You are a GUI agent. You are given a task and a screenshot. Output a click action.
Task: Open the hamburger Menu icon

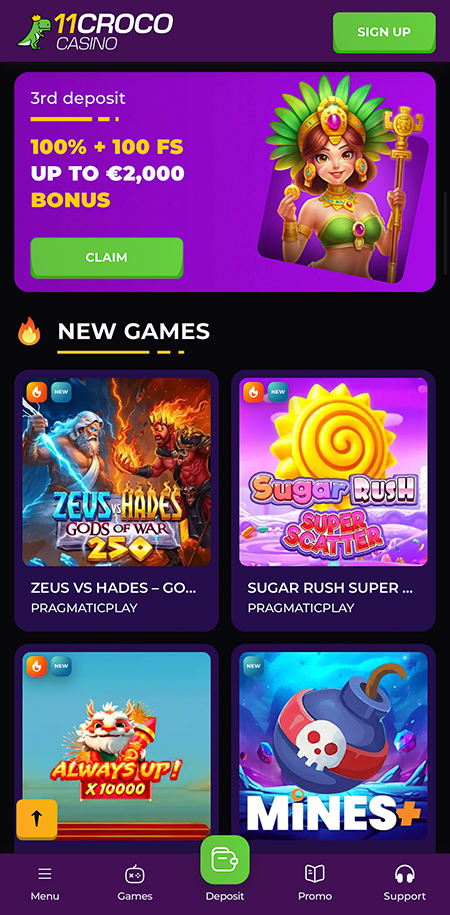pos(45,874)
